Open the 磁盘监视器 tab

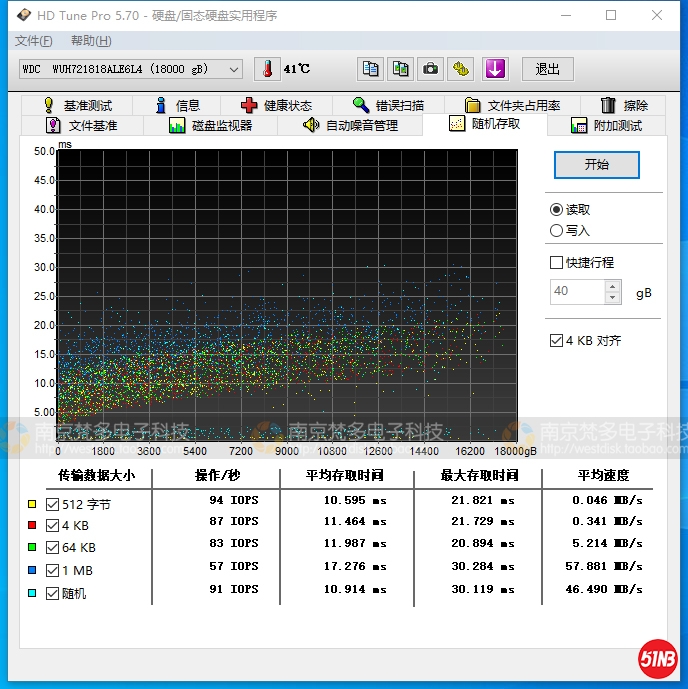coord(211,125)
